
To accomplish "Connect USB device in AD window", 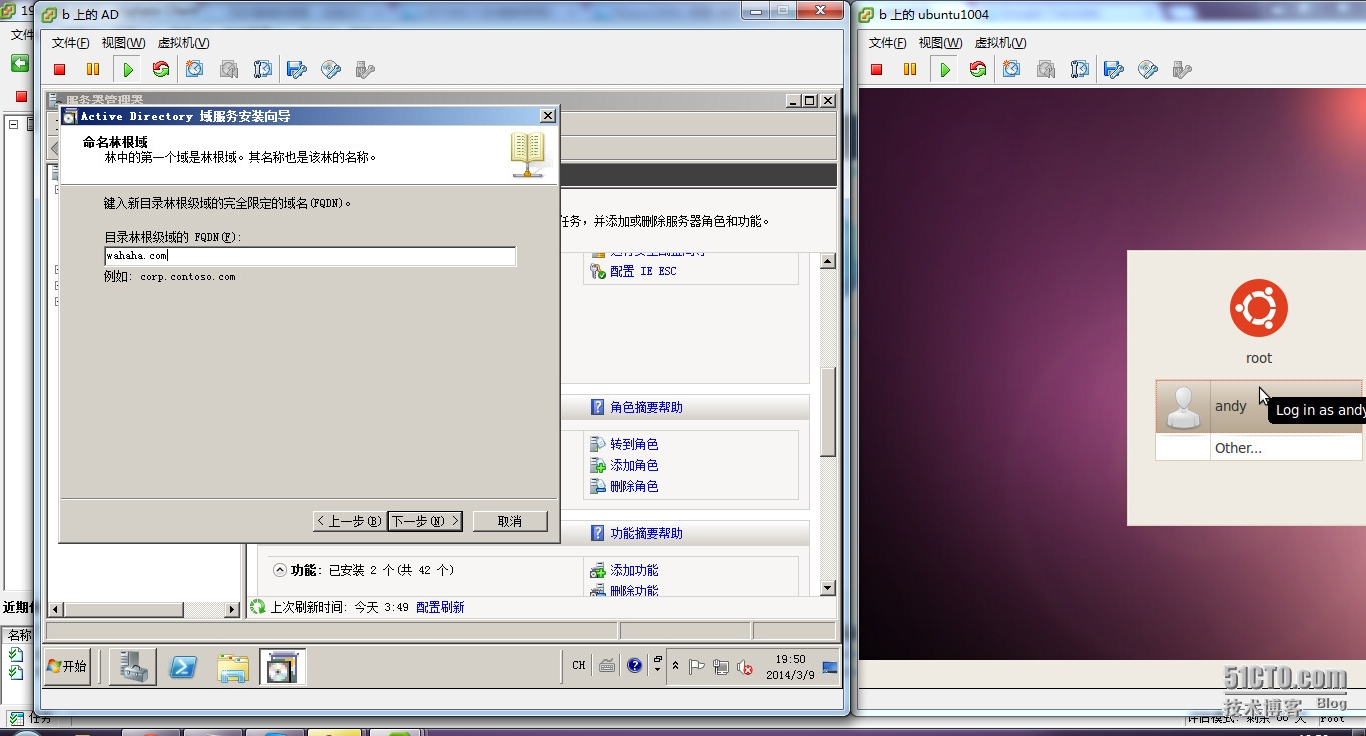I will click(x=365, y=69).
